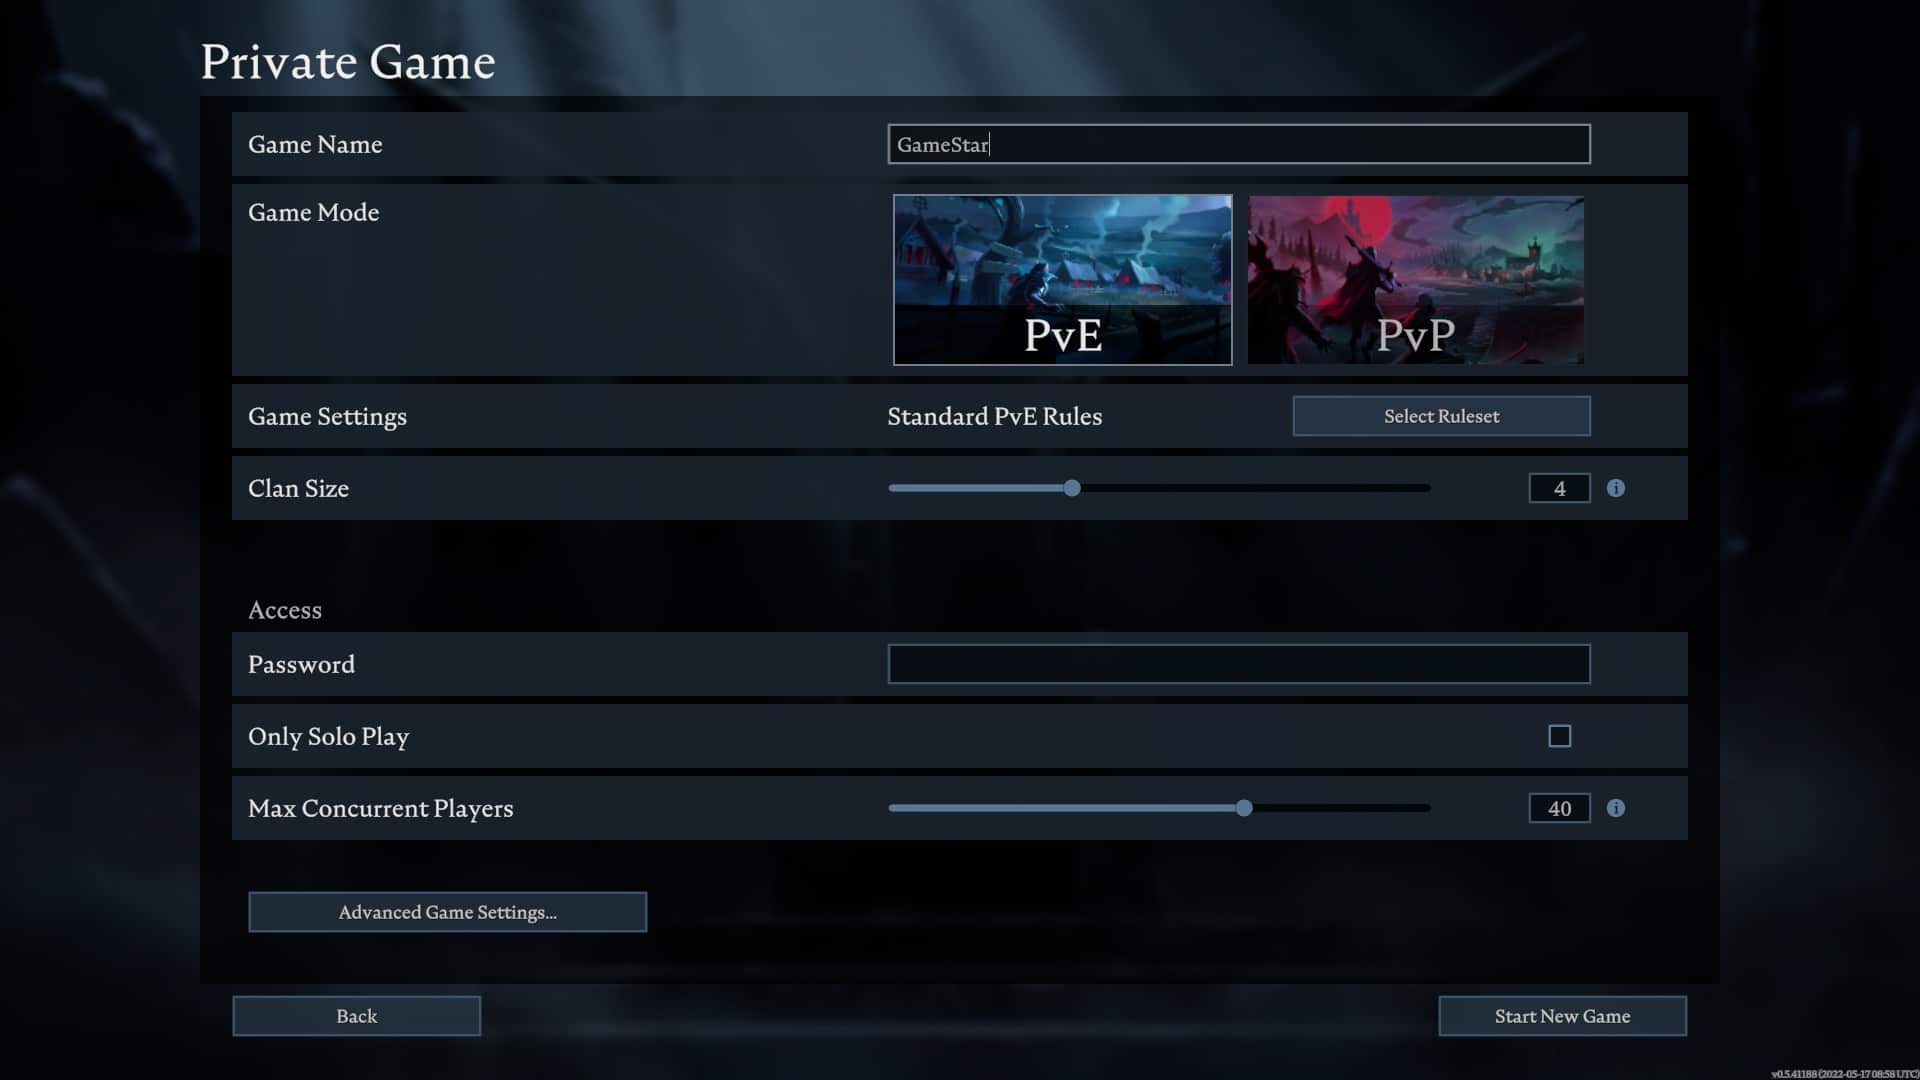Click the Advanced Game Settings button
This screenshot has height=1080, width=1920.
pyautogui.click(x=447, y=911)
